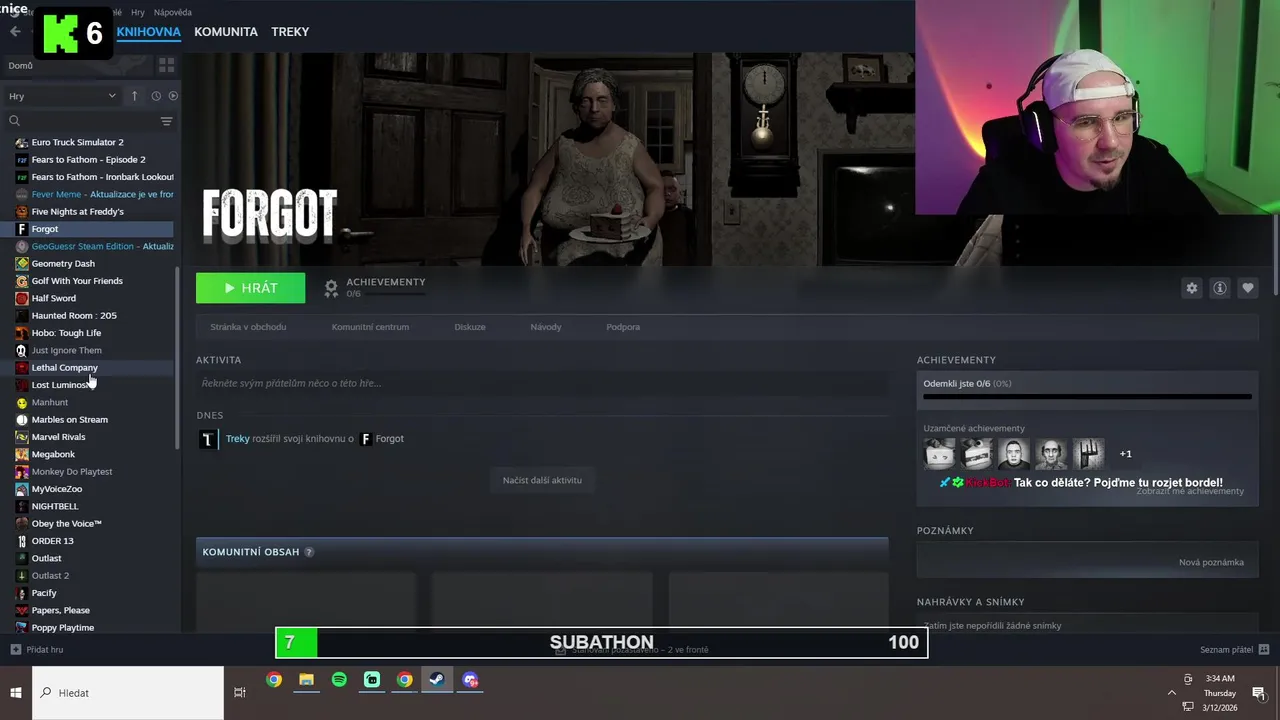Click the help icon beside Komunitní obsah

308,552
